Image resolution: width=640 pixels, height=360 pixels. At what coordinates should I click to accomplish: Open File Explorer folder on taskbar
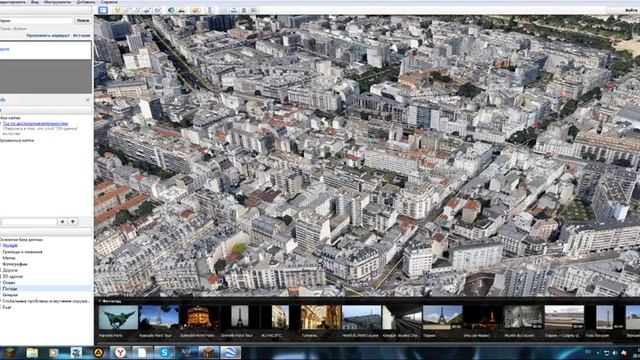point(32,352)
